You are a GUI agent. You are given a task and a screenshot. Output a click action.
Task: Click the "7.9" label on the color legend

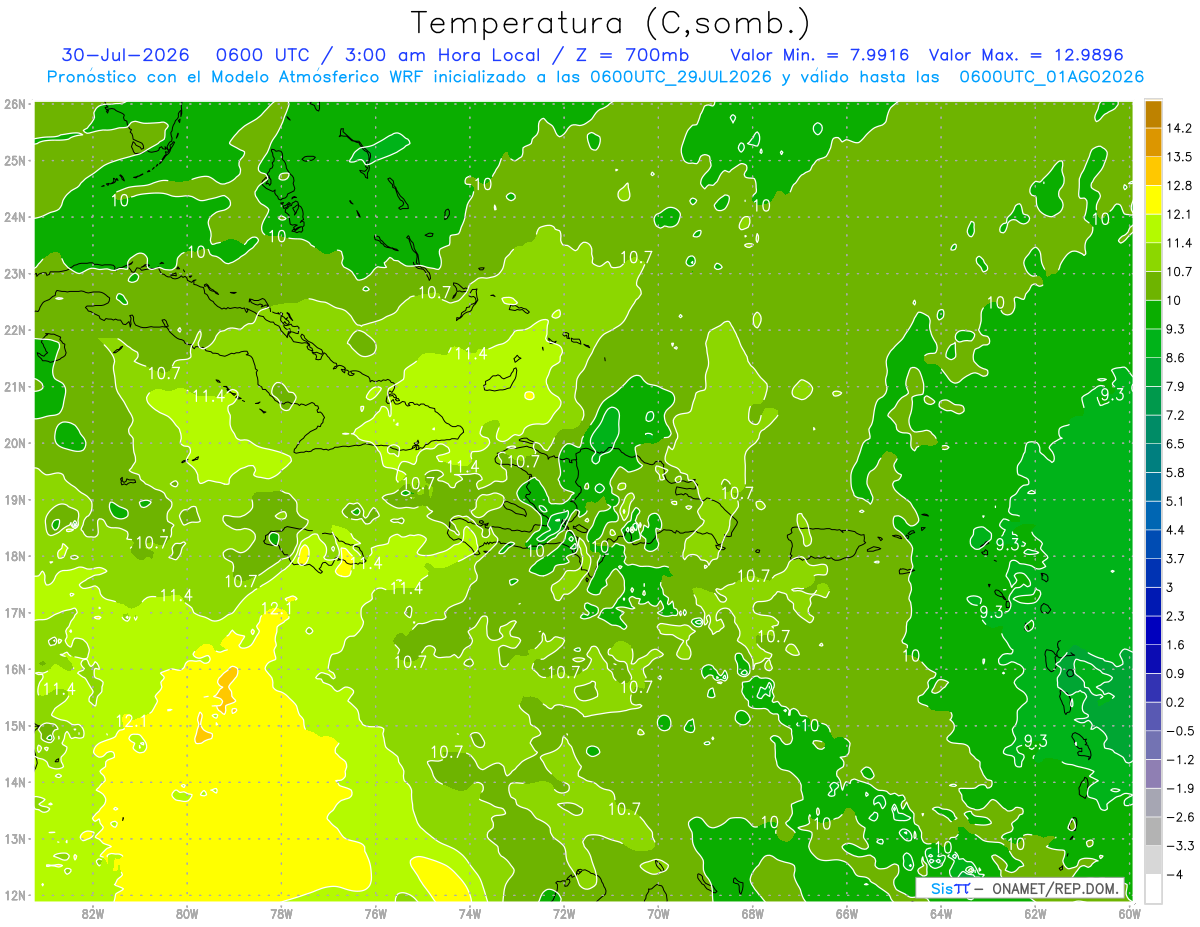coord(1175,386)
